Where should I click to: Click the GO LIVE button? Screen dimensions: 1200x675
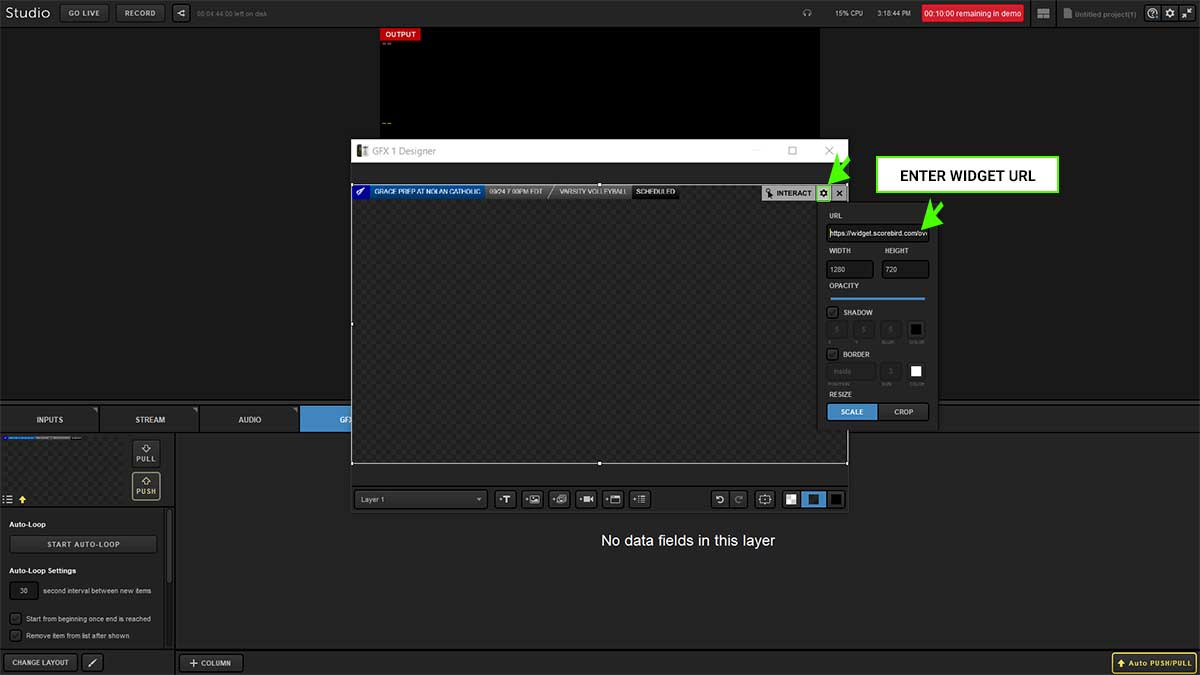(84, 13)
